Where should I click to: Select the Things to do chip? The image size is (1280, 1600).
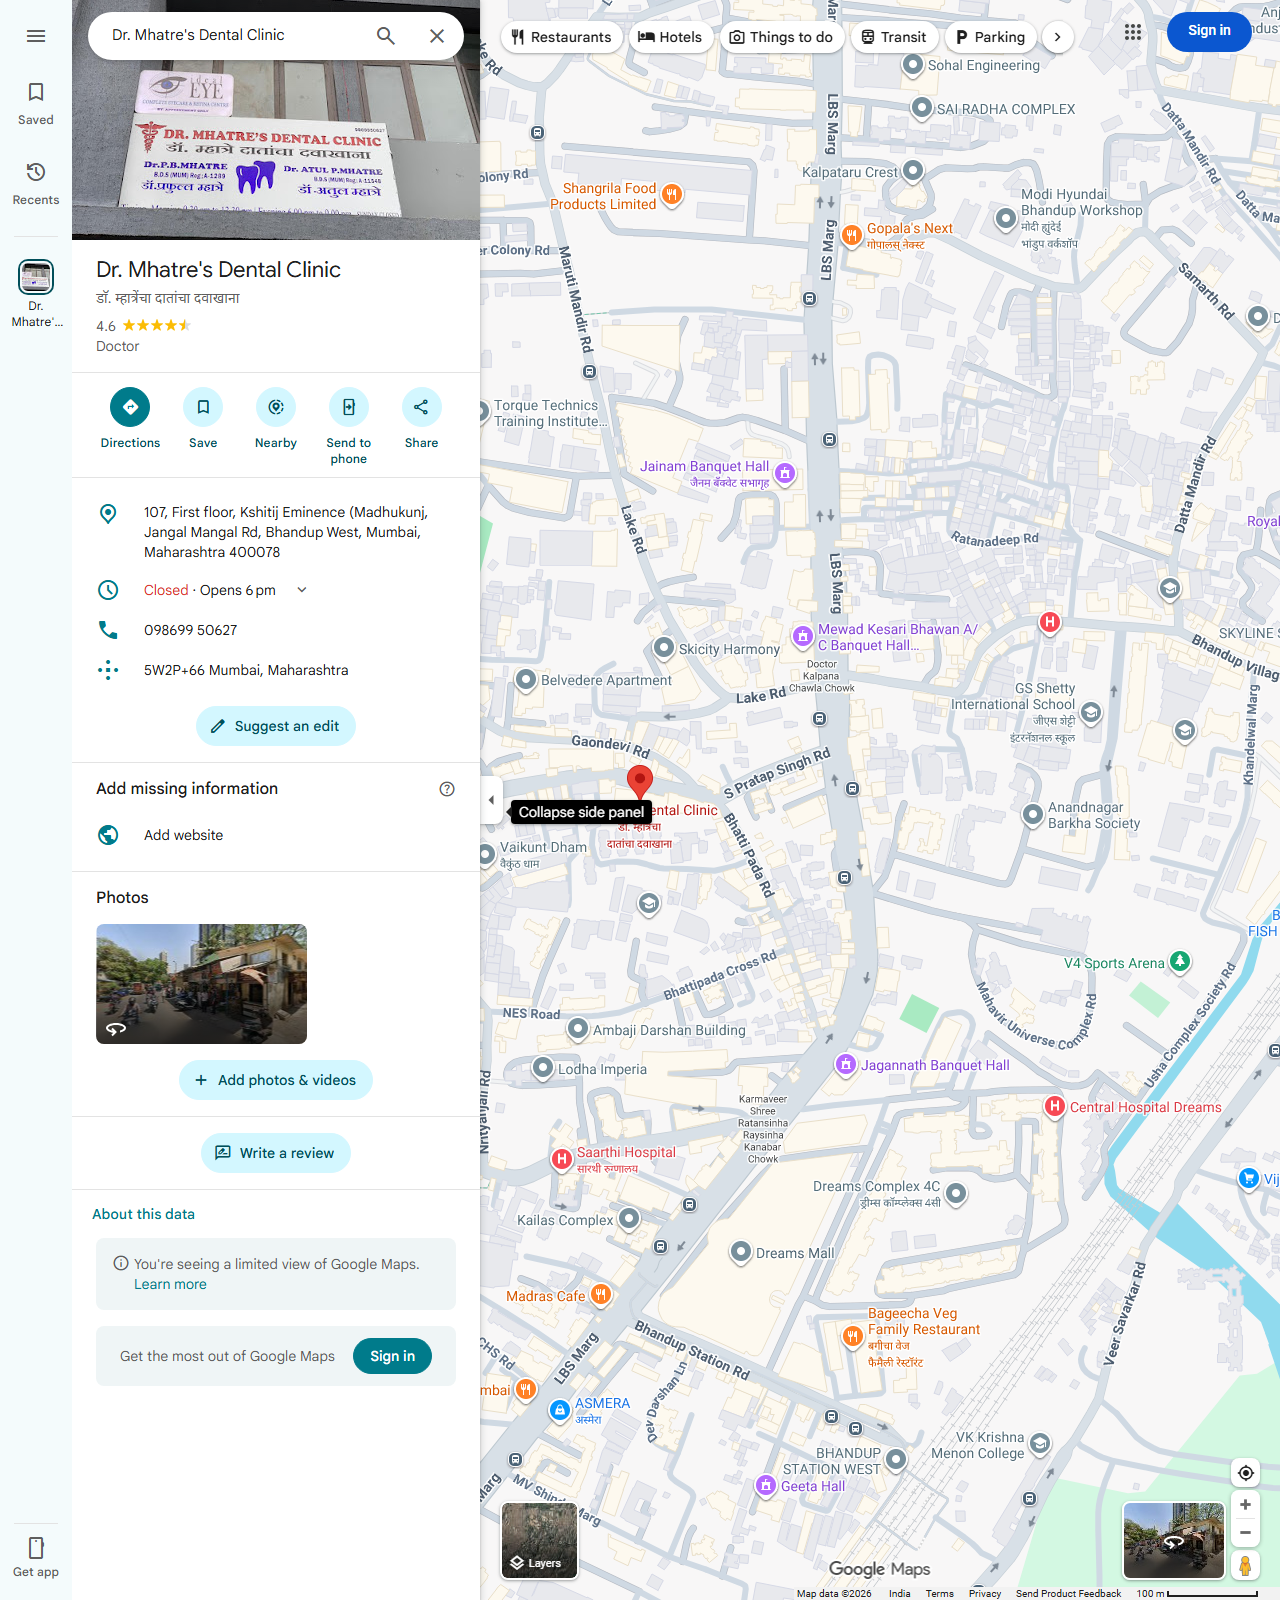click(781, 37)
